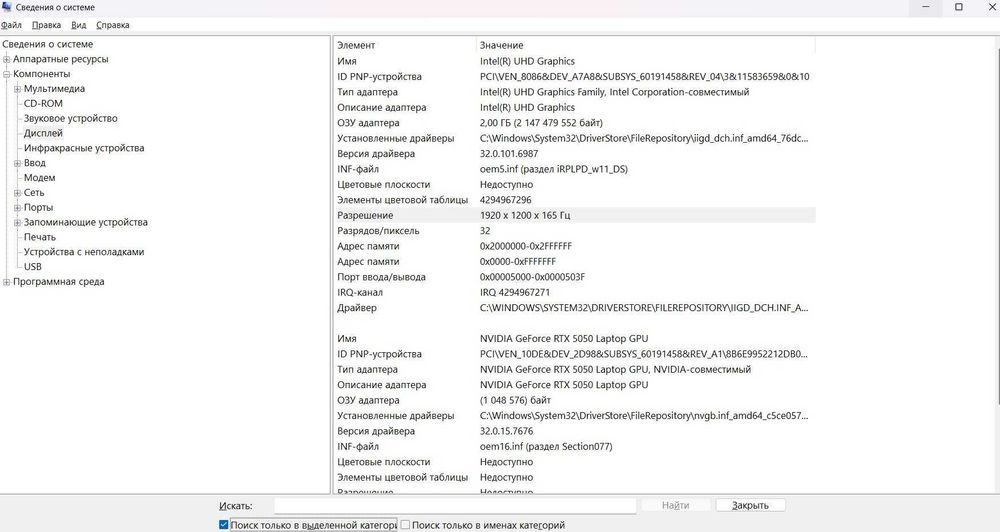Click the Intel PNP ID starting PCI\VEN_8086
The height and width of the screenshot is (532, 1000).
(x=645, y=77)
